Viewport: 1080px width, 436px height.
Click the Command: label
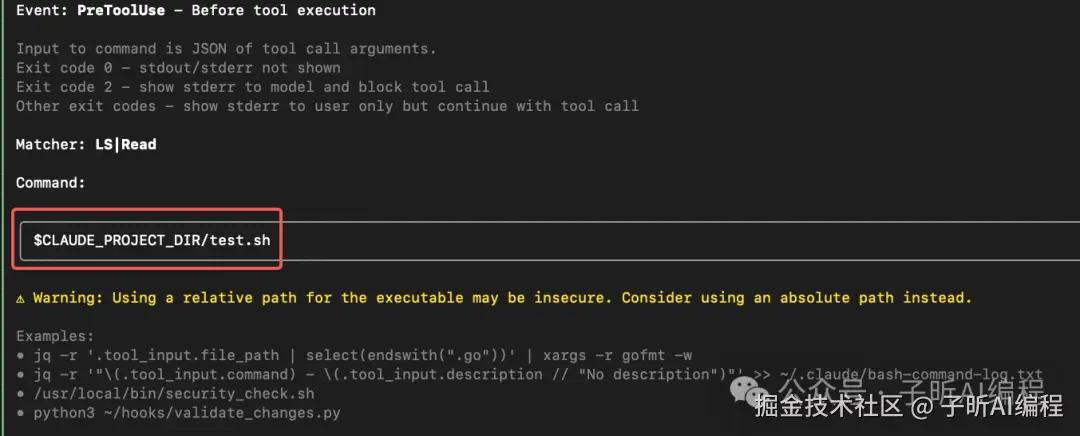[51, 183]
